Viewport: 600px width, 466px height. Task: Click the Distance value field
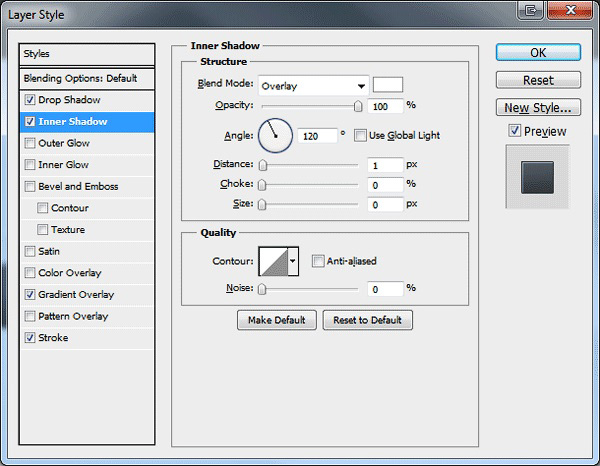(385, 165)
